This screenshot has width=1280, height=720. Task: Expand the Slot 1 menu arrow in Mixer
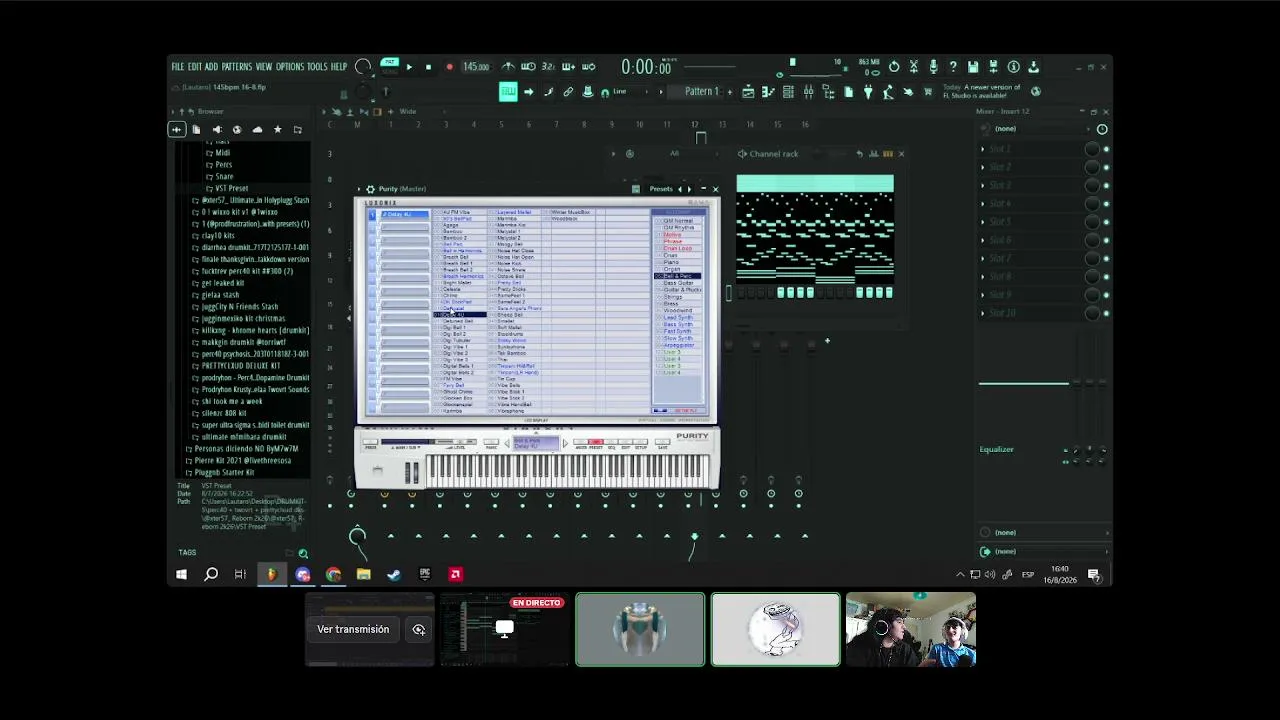tap(983, 149)
